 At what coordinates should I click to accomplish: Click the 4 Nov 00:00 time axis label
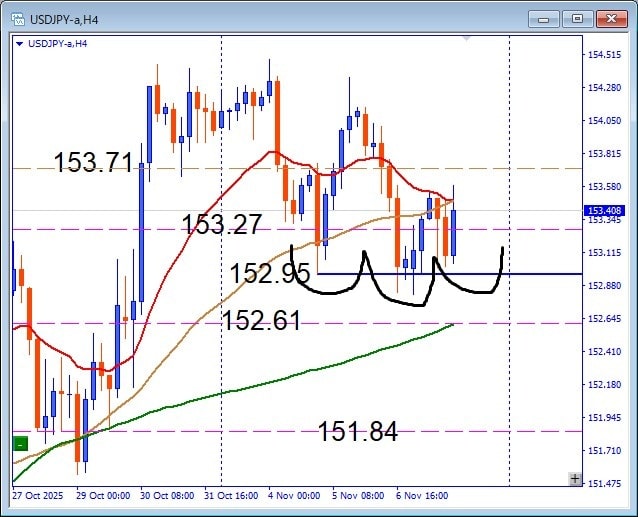297,495
